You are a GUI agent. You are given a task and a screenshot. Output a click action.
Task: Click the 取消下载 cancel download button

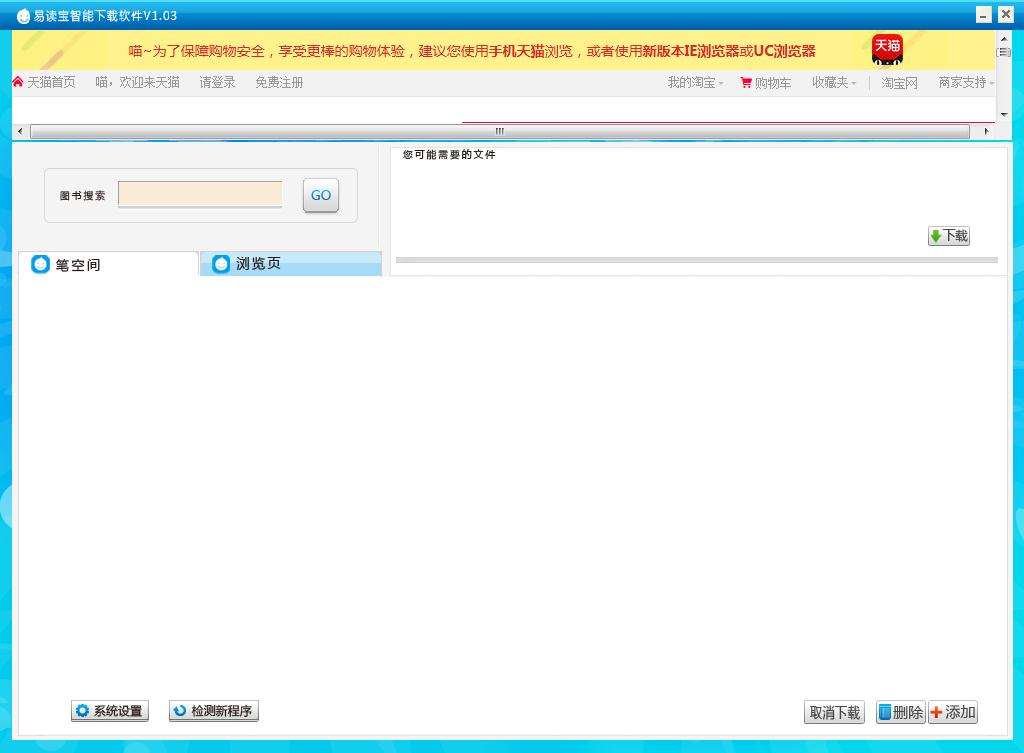pos(834,712)
